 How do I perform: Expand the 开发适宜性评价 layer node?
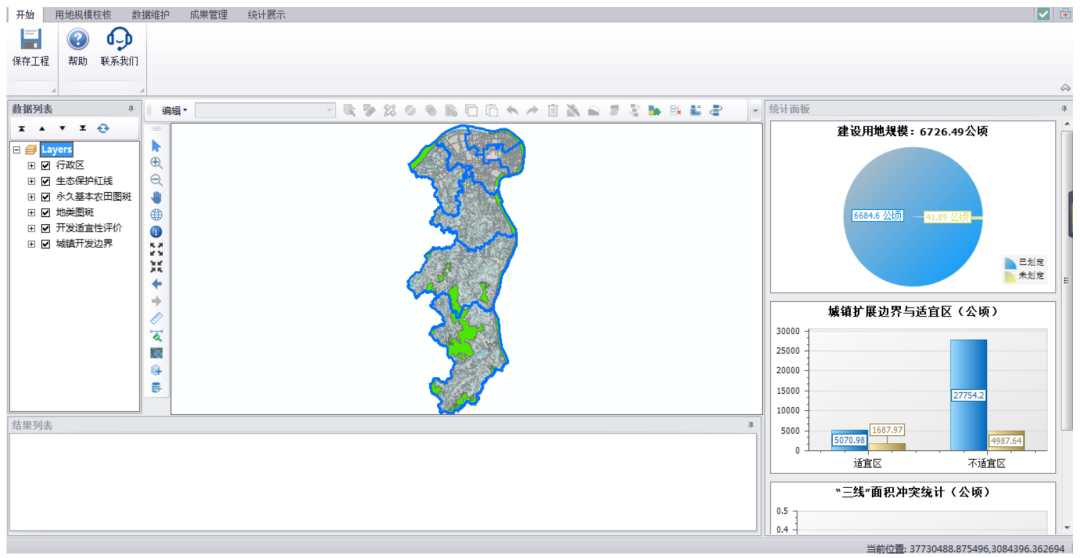click(x=31, y=228)
